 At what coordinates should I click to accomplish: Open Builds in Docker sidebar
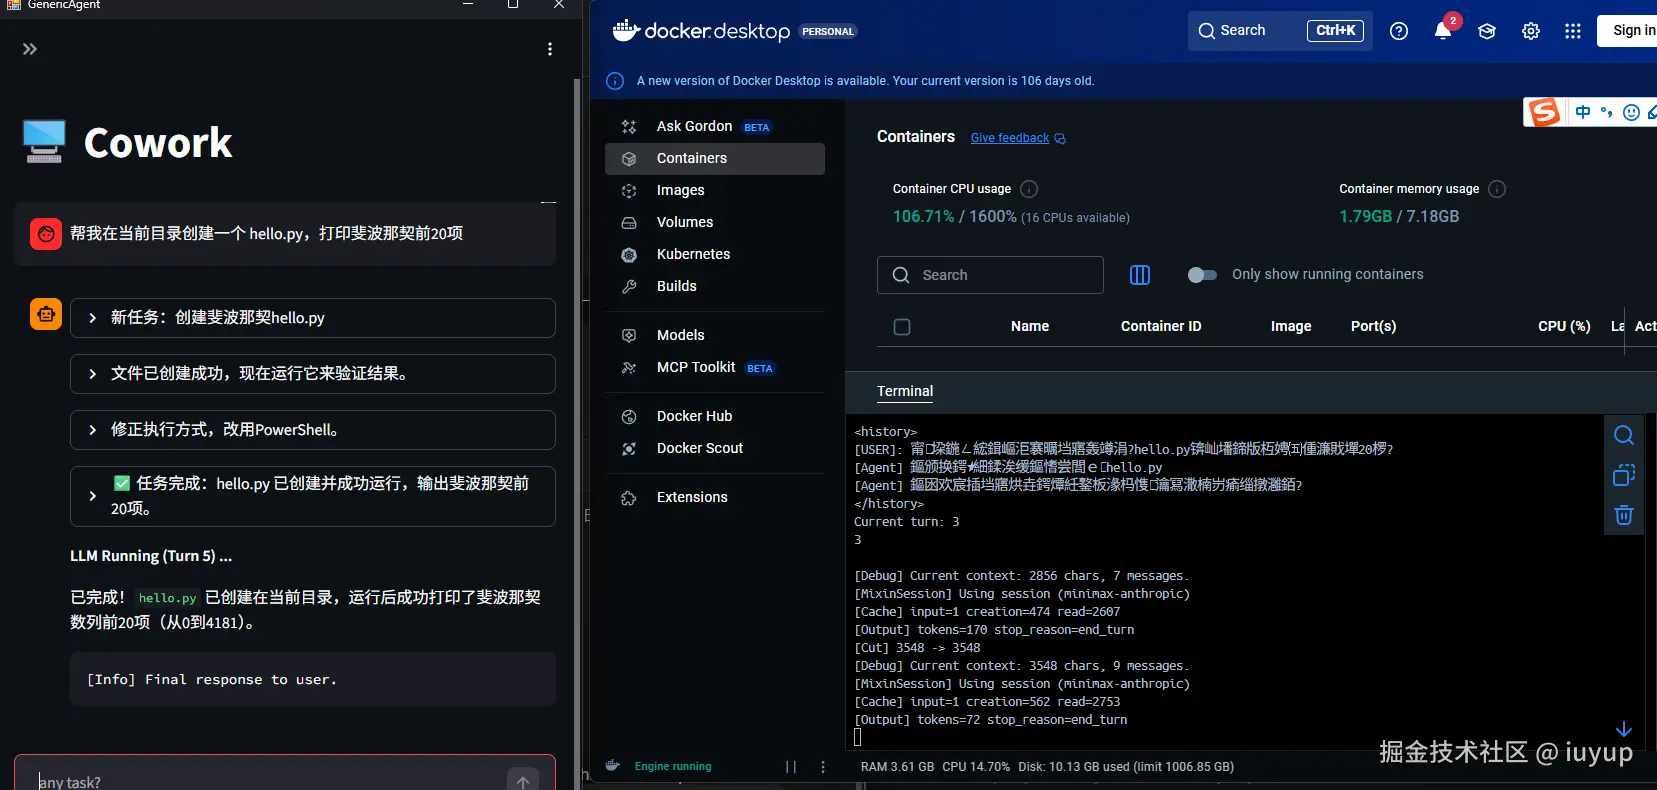click(715, 286)
